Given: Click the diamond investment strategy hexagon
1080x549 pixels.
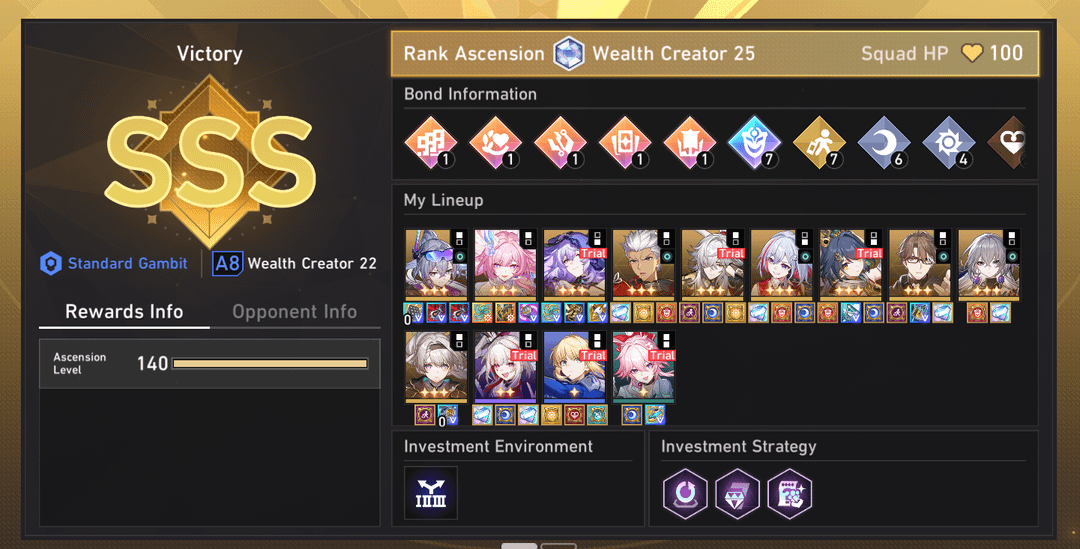Looking at the screenshot, I should coord(737,493).
